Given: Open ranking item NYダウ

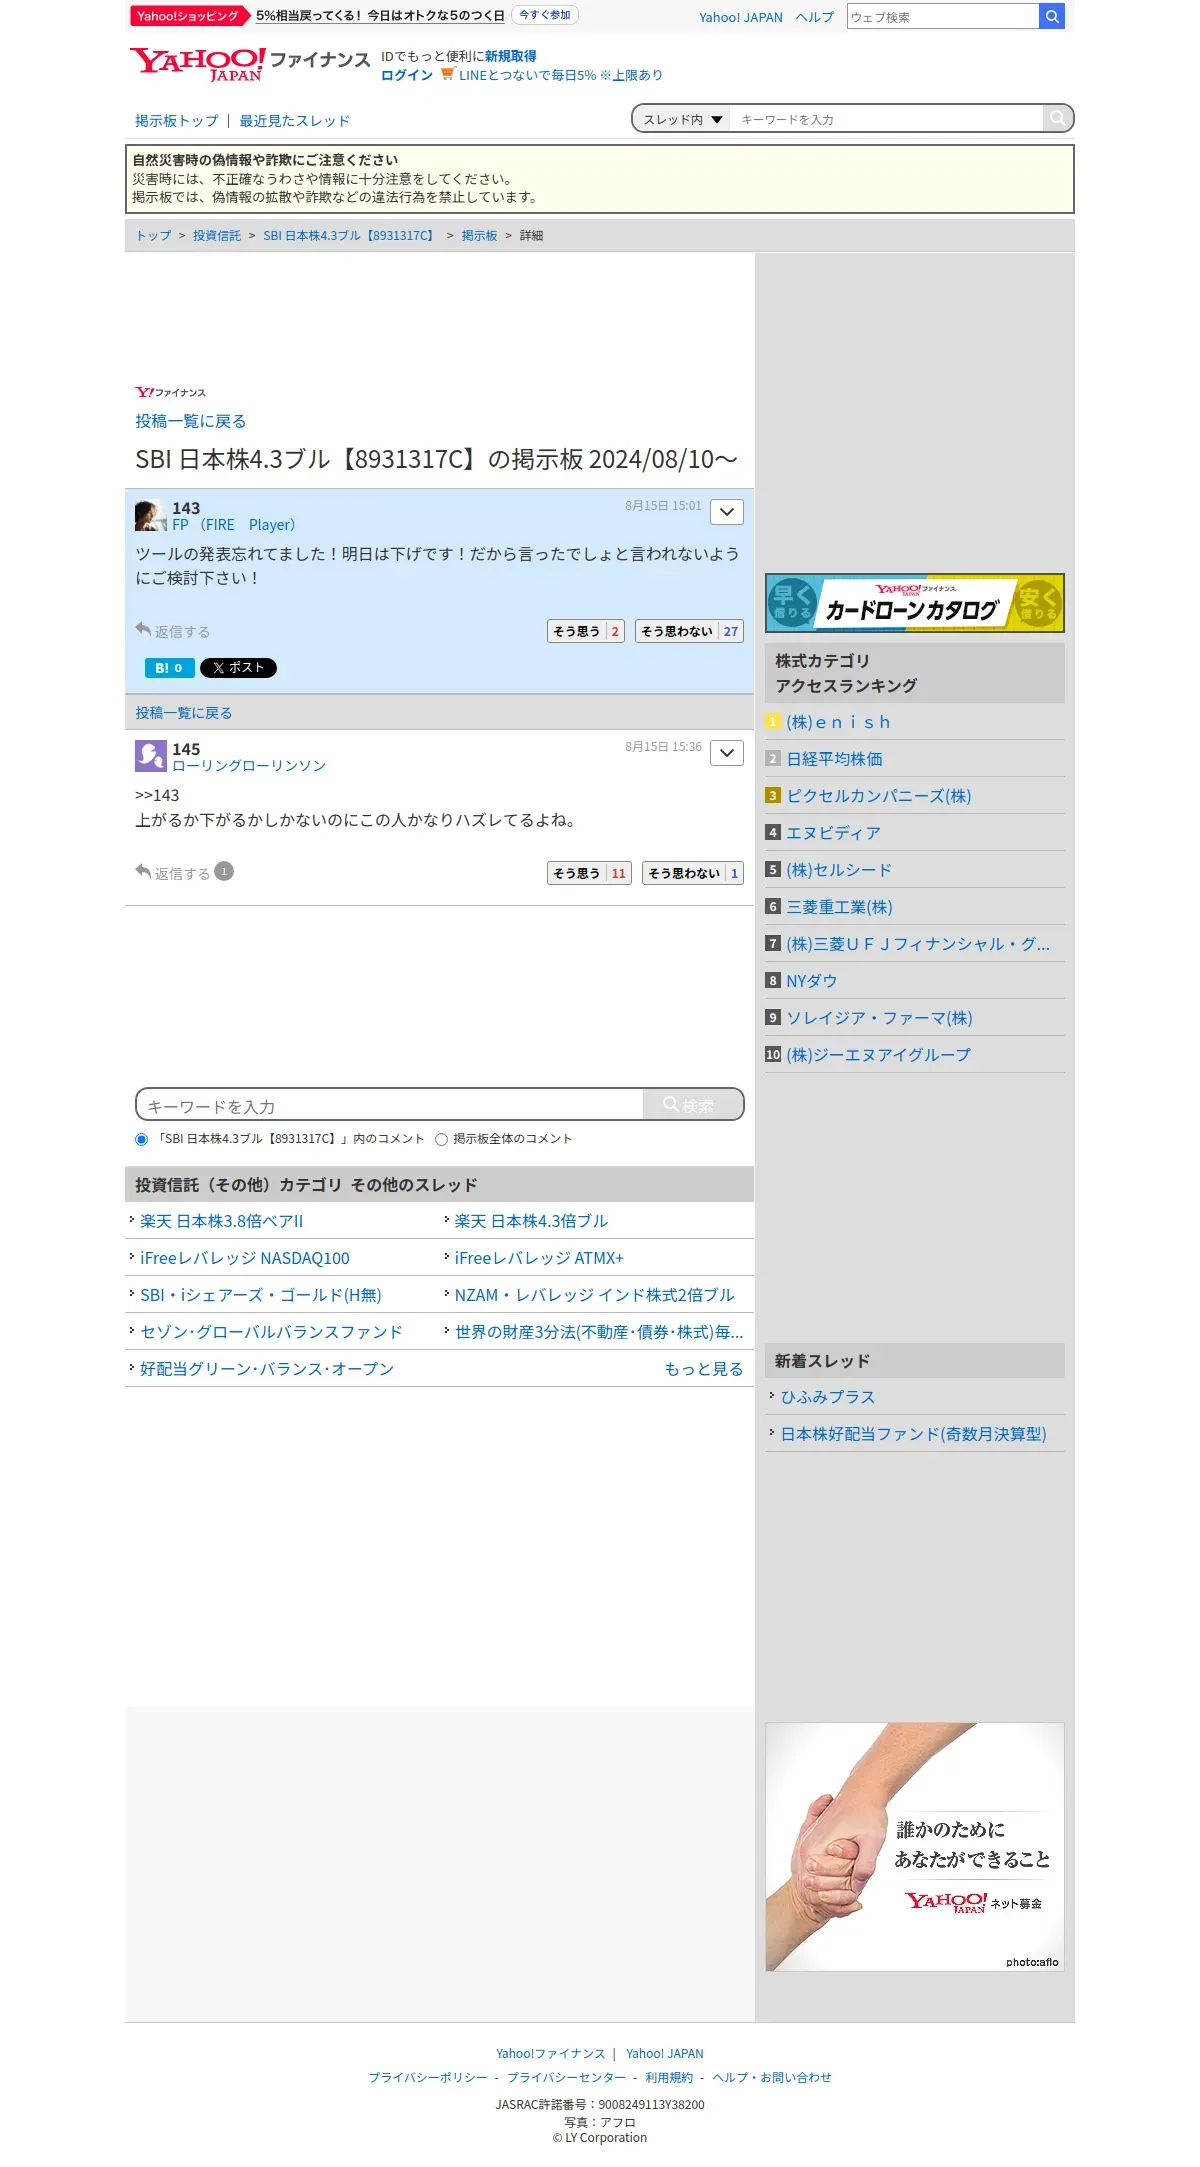Looking at the screenshot, I should (811, 981).
